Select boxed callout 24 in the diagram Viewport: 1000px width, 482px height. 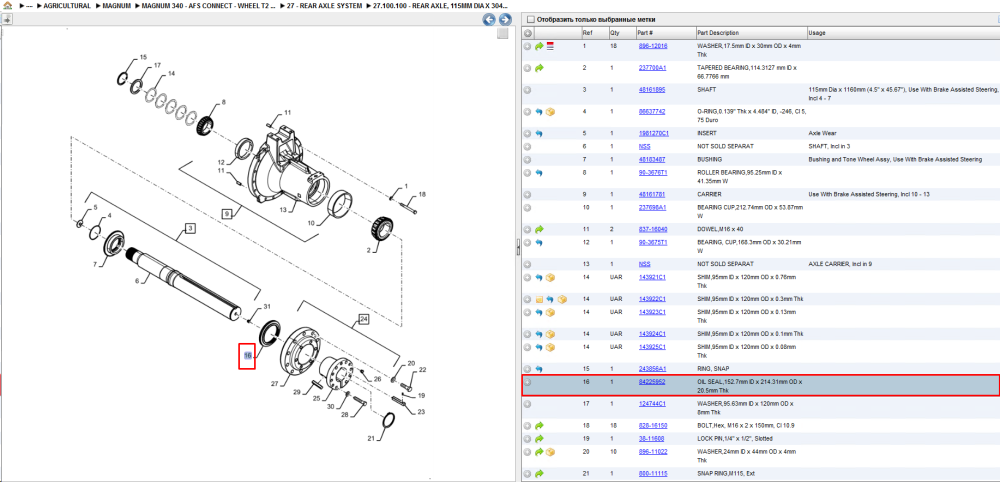pos(364,318)
